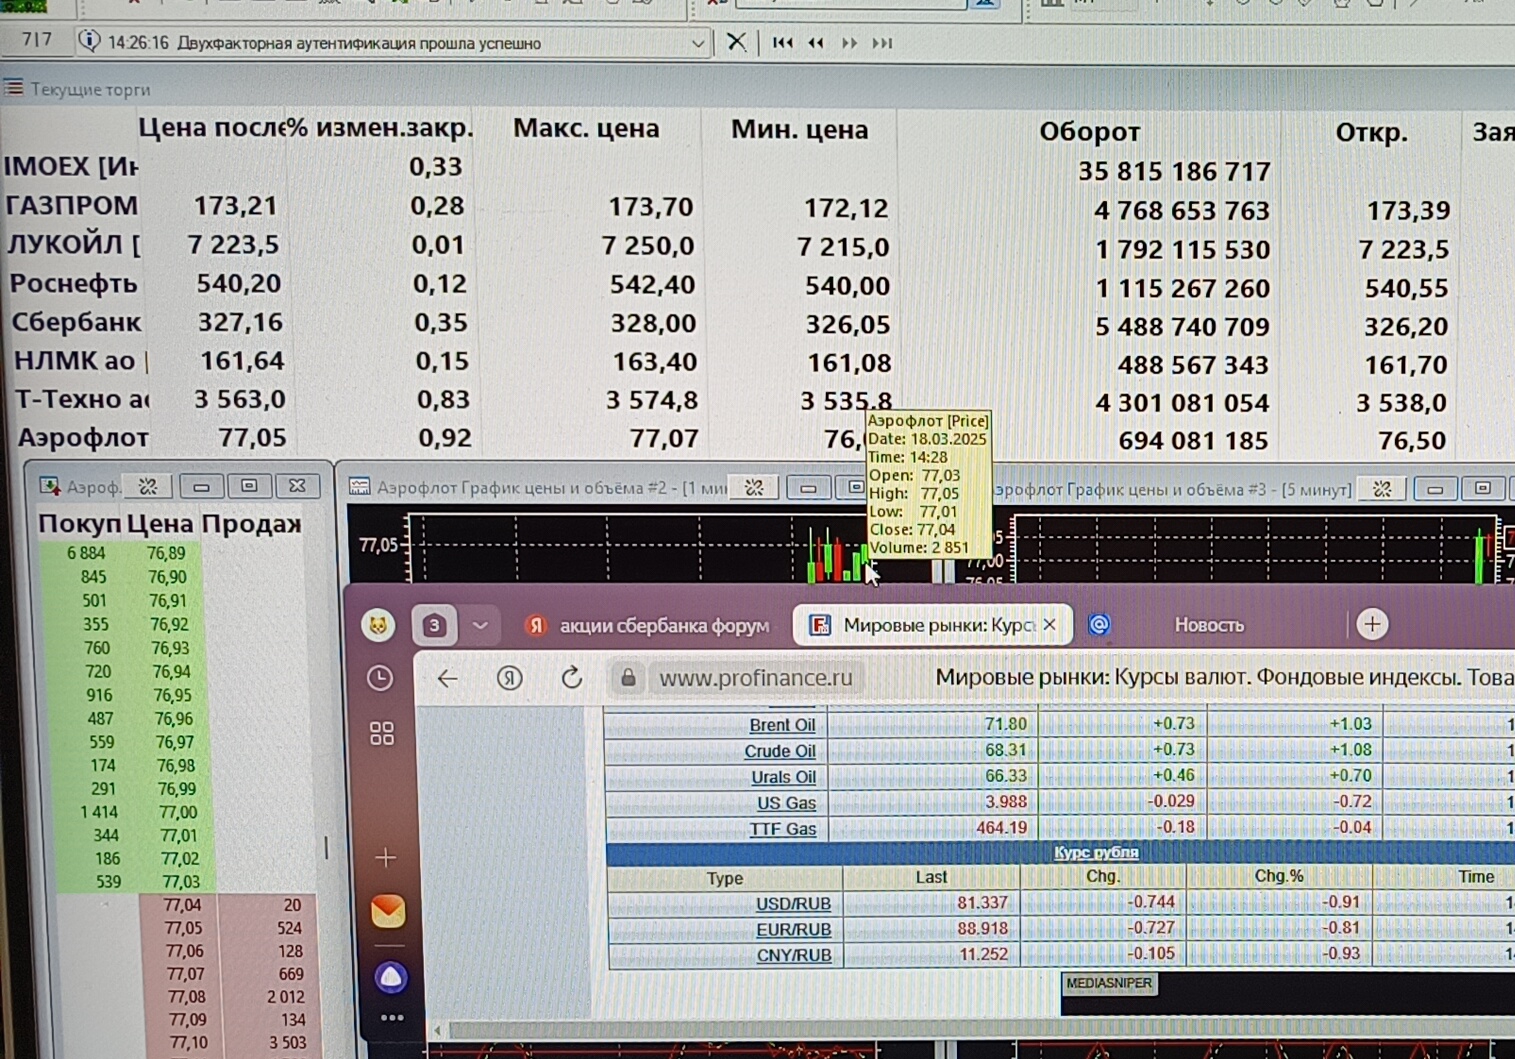Click the Текущие торги window menu icon
This screenshot has height=1059, width=1515.
(14, 88)
